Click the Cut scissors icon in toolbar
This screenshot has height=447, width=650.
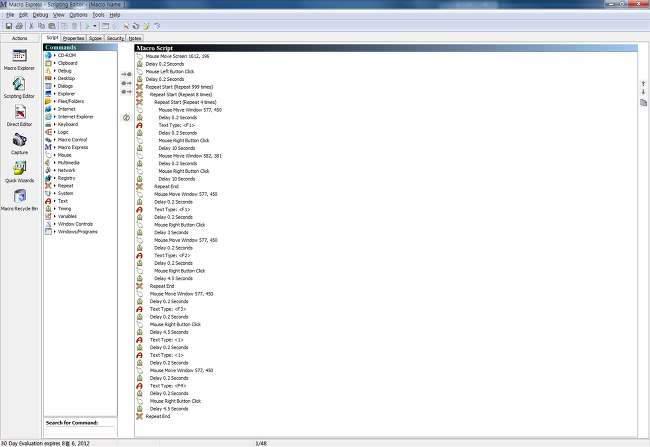click(31, 26)
